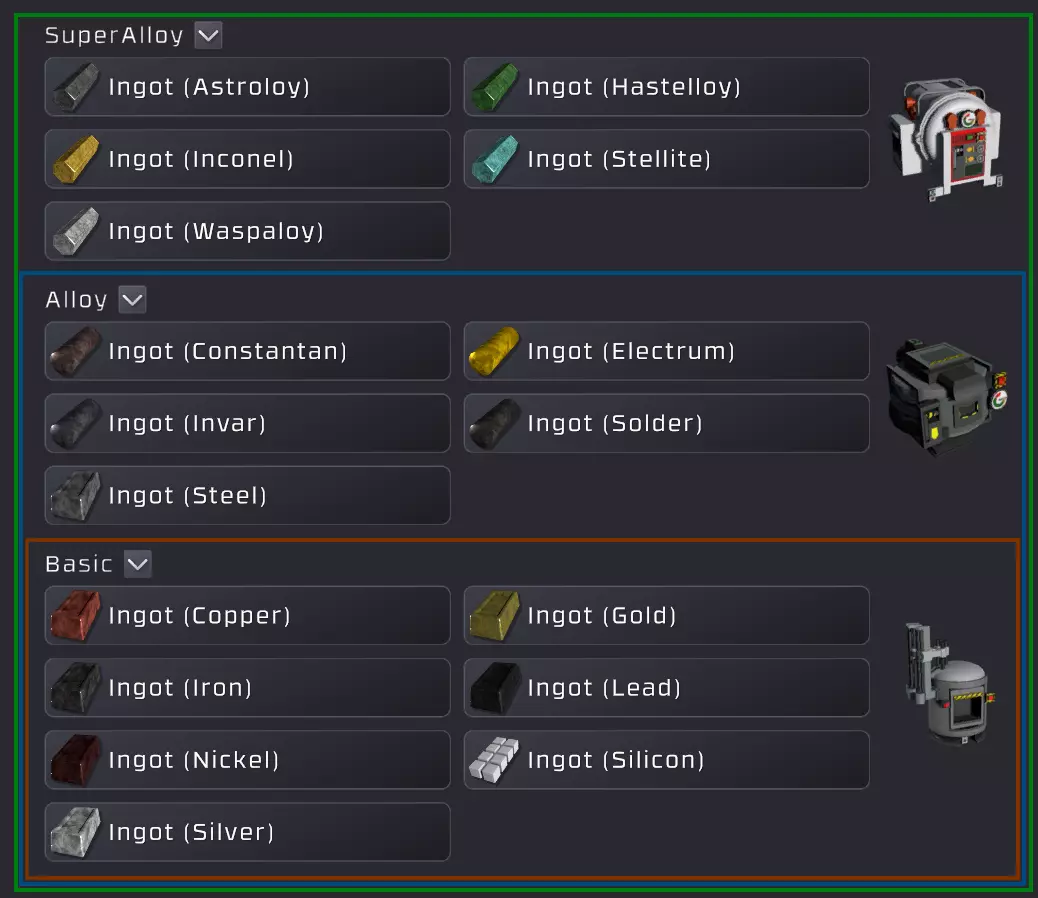Select Ingot (Lead) recipe
This screenshot has height=898, width=1038.
(667, 688)
